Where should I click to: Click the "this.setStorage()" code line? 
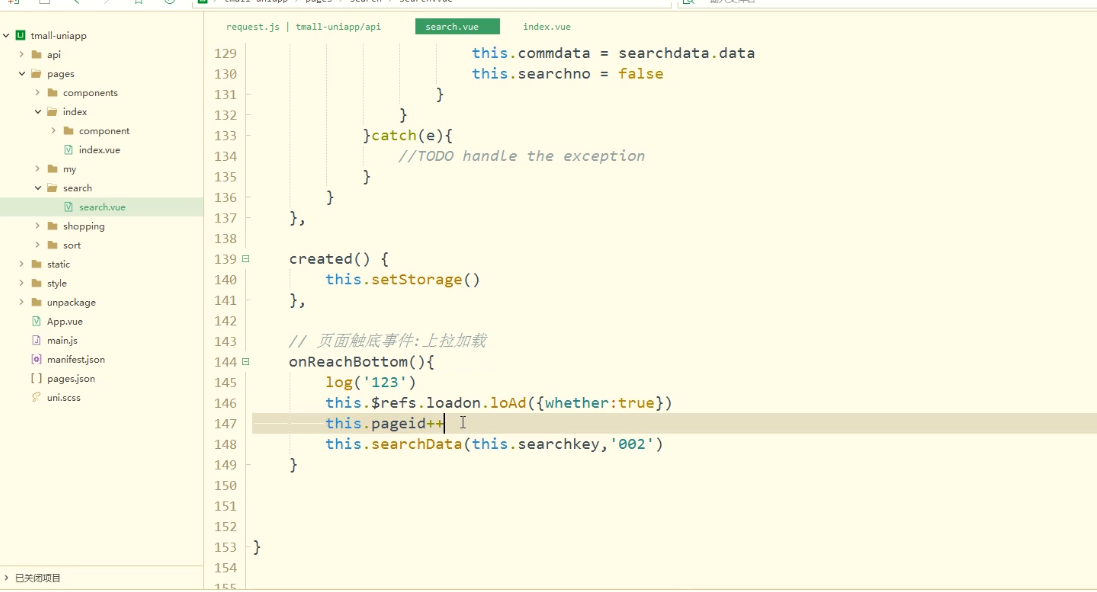402,280
